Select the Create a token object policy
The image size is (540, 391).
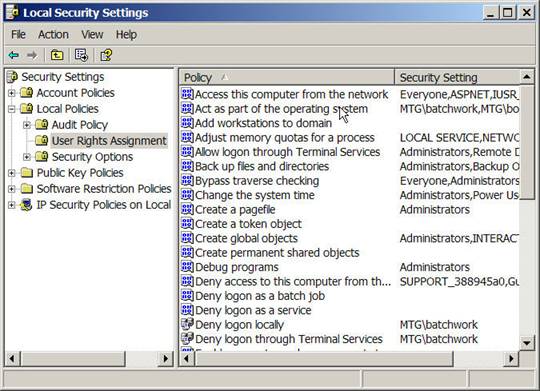click(x=248, y=224)
